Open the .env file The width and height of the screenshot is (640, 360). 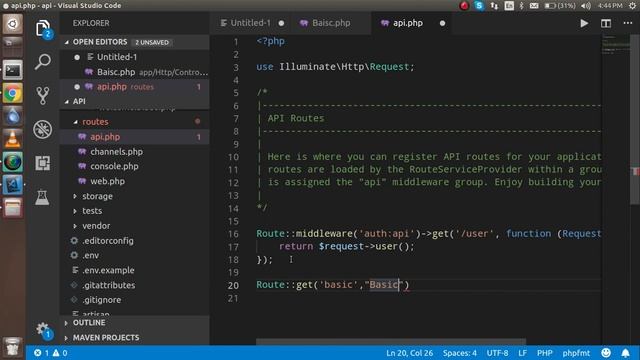coord(91,256)
